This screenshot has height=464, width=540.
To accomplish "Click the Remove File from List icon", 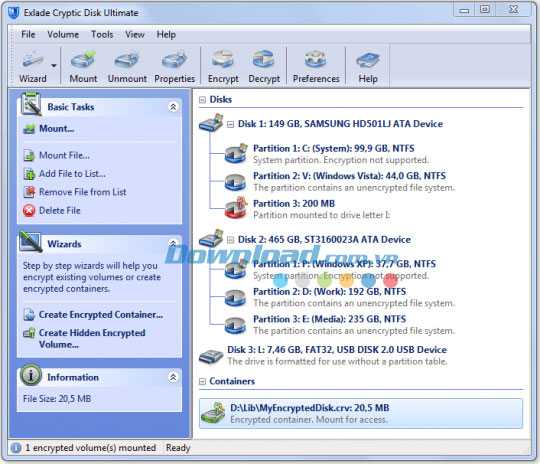I will click(x=29, y=192).
